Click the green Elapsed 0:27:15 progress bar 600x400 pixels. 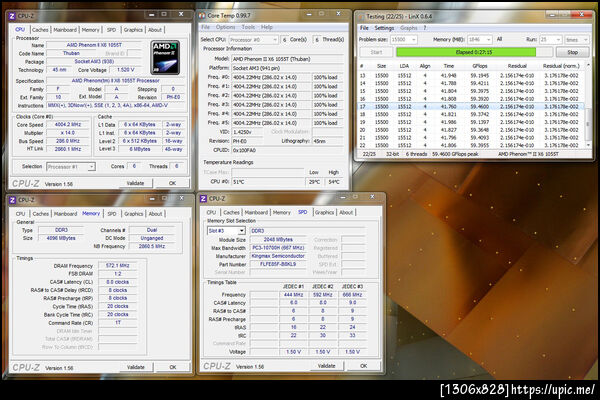click(474, 52)
